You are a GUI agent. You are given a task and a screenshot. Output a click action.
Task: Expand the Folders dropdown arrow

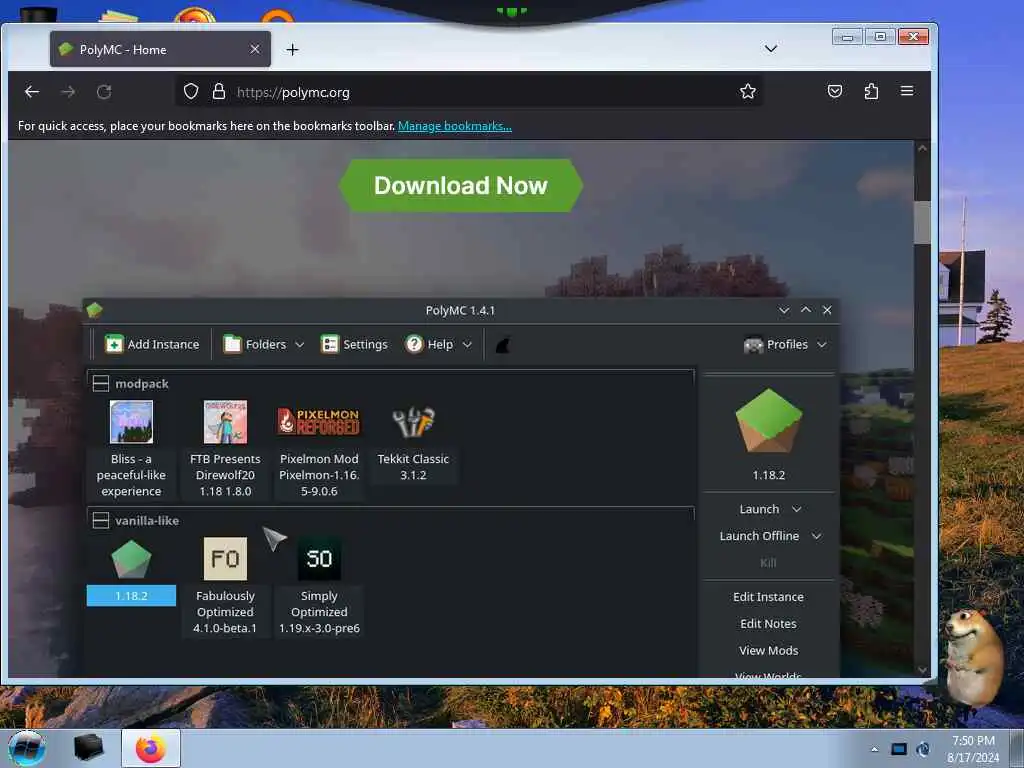click(x=299, y=345)
